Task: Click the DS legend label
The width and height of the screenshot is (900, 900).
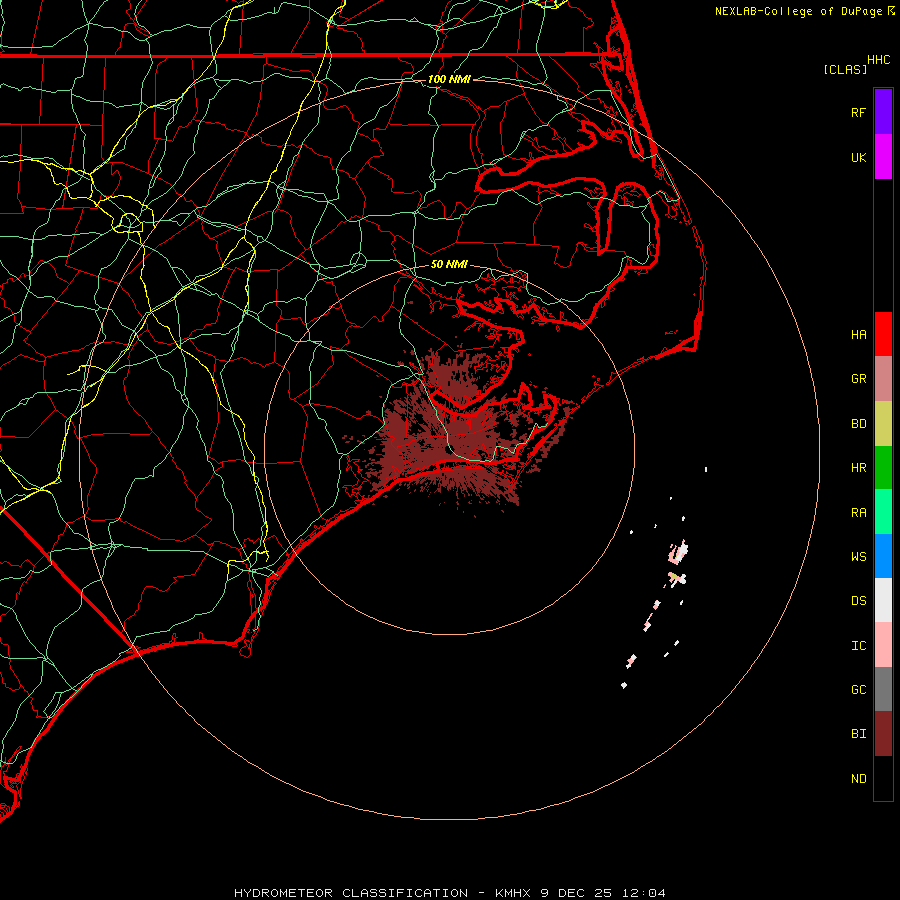Action: [x=858, y=601]
